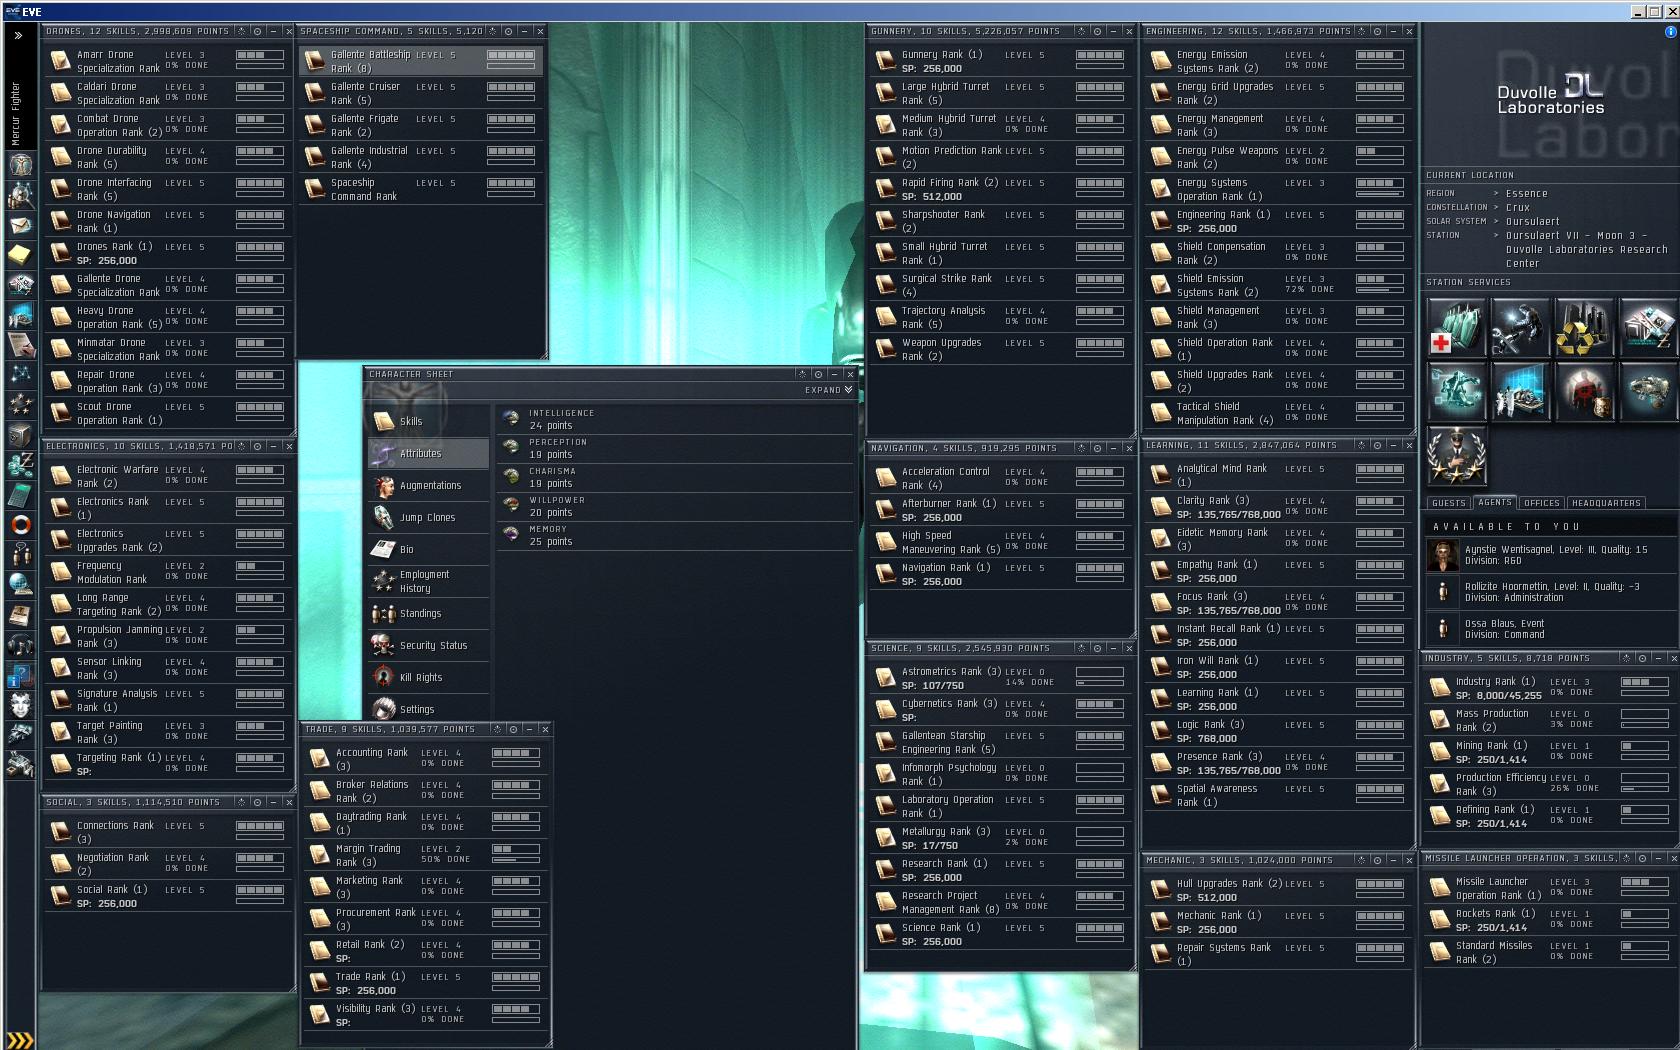The height and width of the screenshot is (1050, 1680).
Task: Open the yellow notepad icon in the sidebar
Action: 20,255
